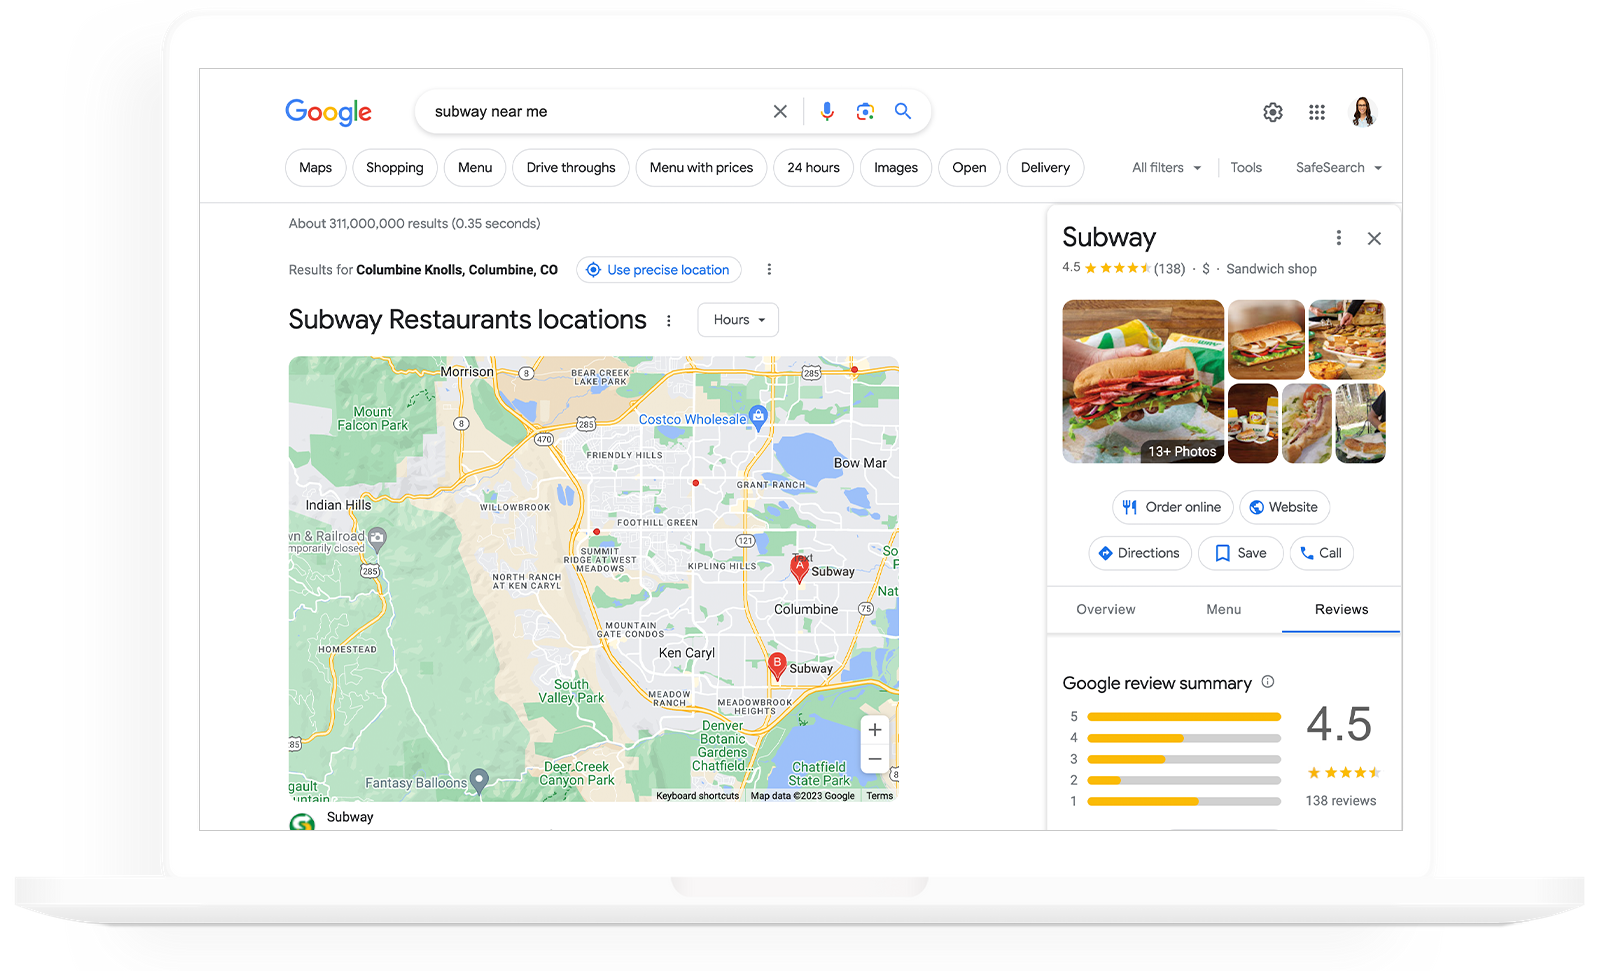This screenshot has height=971, width=1600.
Task: Open Google Lens image search
Action: pos(864,111)
